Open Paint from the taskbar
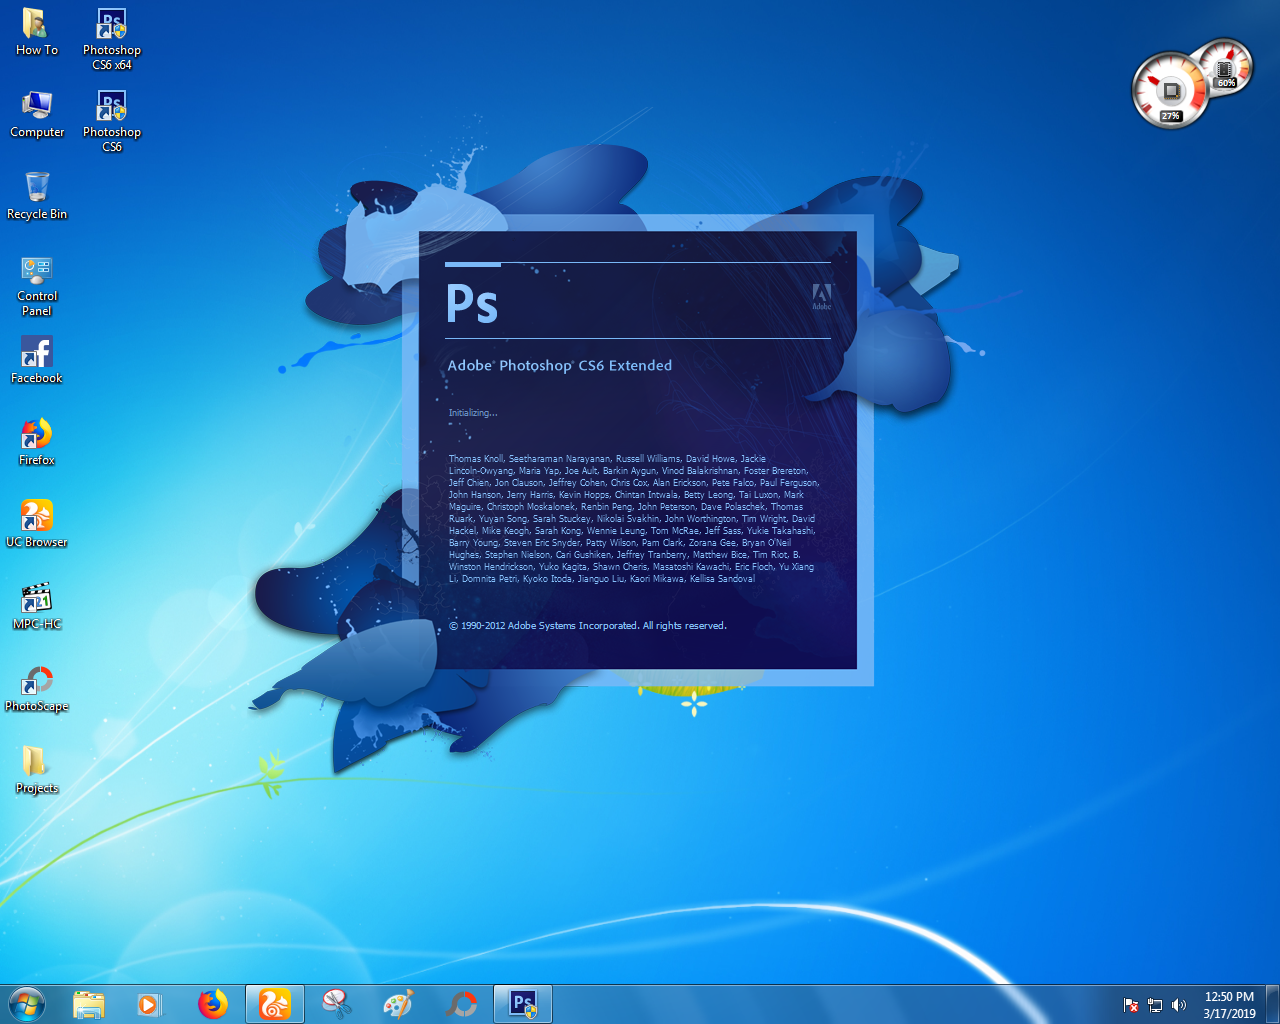Image resolution: width=1280 pixels, height=1024 pixels. [x=399, y=1004]
